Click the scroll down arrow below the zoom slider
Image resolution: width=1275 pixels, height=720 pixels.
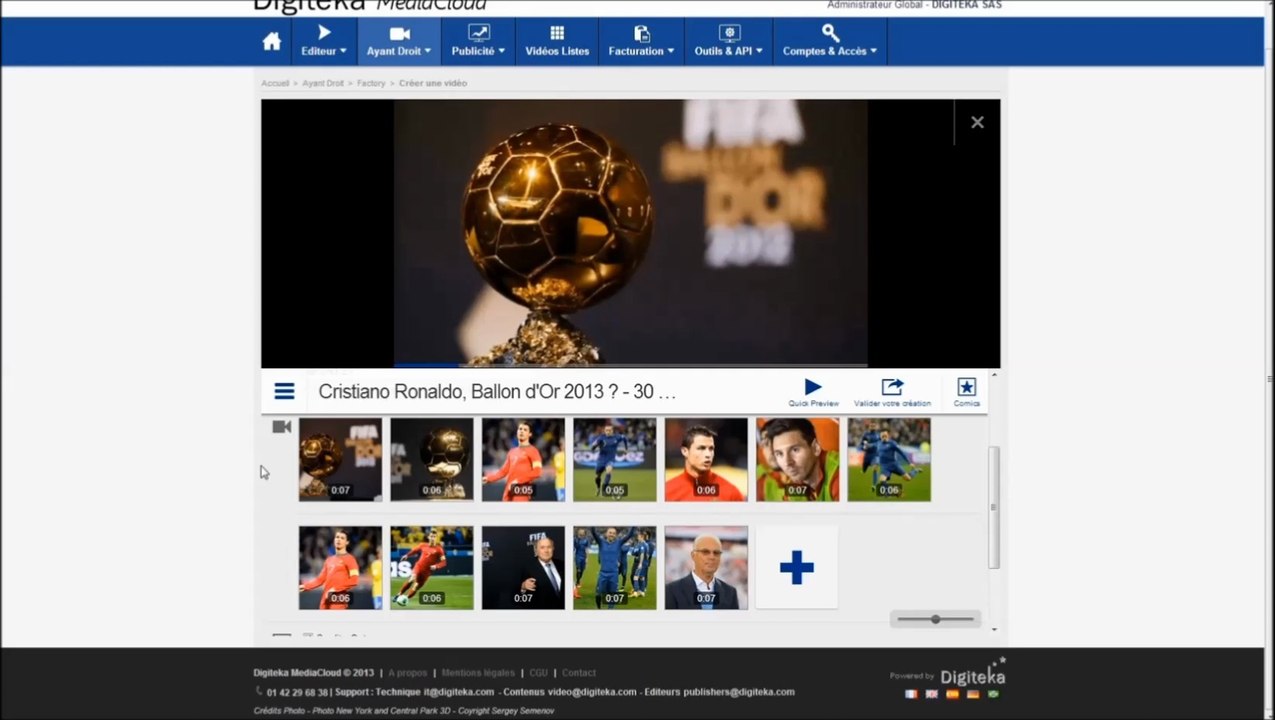[x=993, y=630]
